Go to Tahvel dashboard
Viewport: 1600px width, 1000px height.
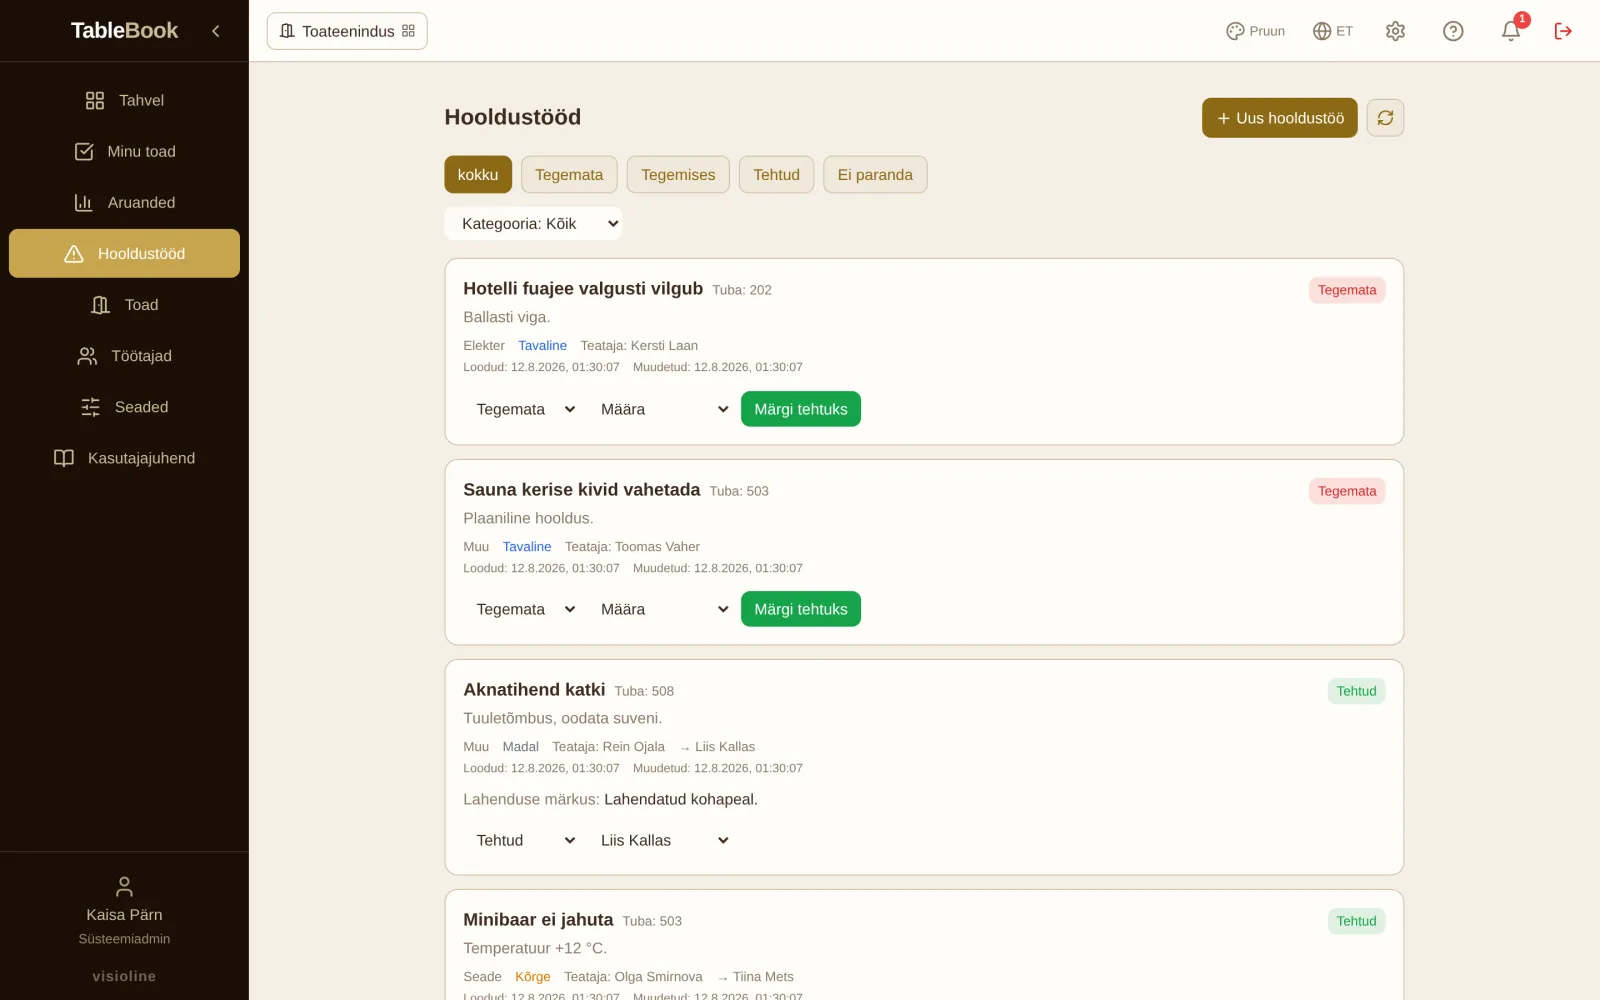point(124,100)
